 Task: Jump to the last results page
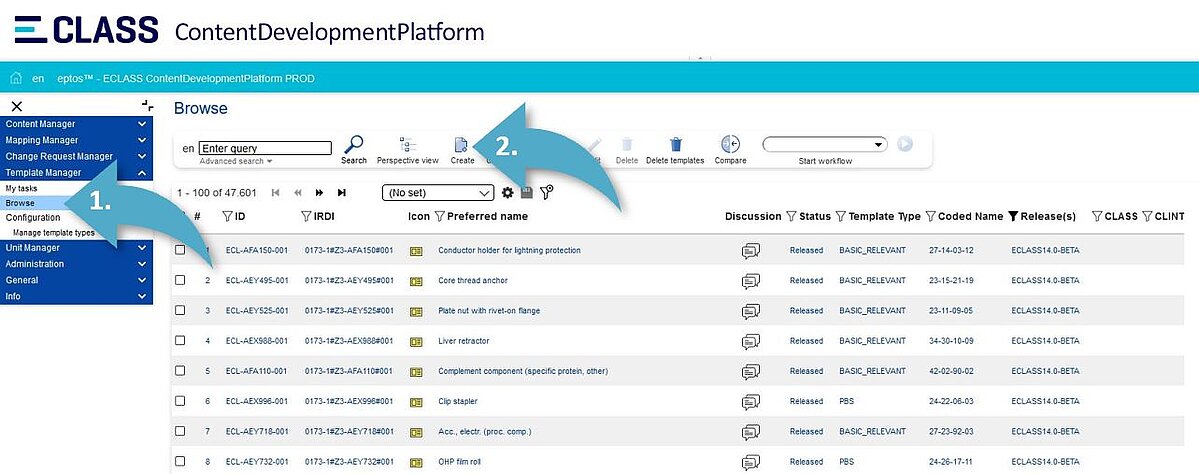(341, 192)
